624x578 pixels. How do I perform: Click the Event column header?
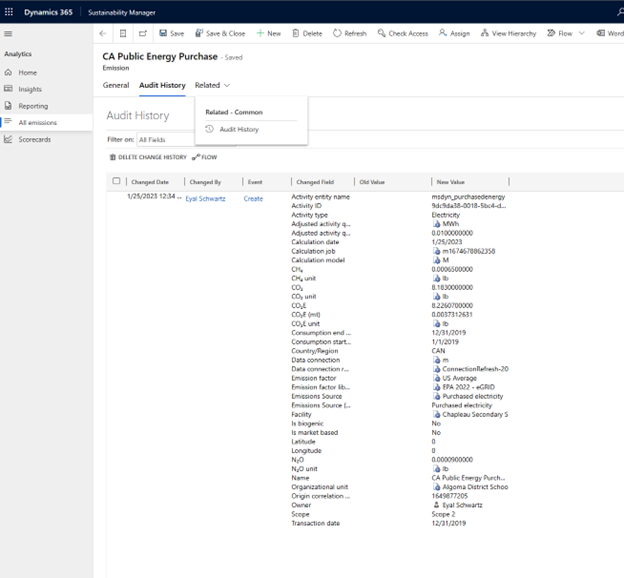tap(255, 182)
